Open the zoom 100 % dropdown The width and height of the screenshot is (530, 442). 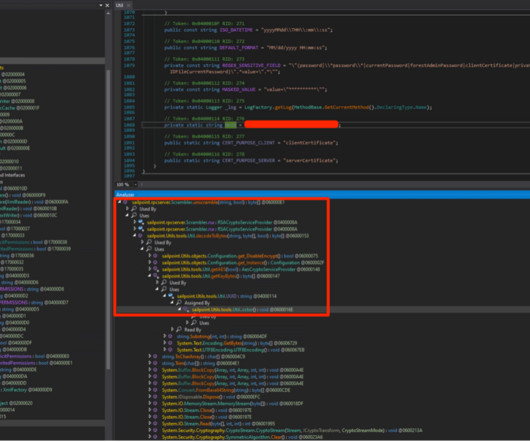[136, 185]
